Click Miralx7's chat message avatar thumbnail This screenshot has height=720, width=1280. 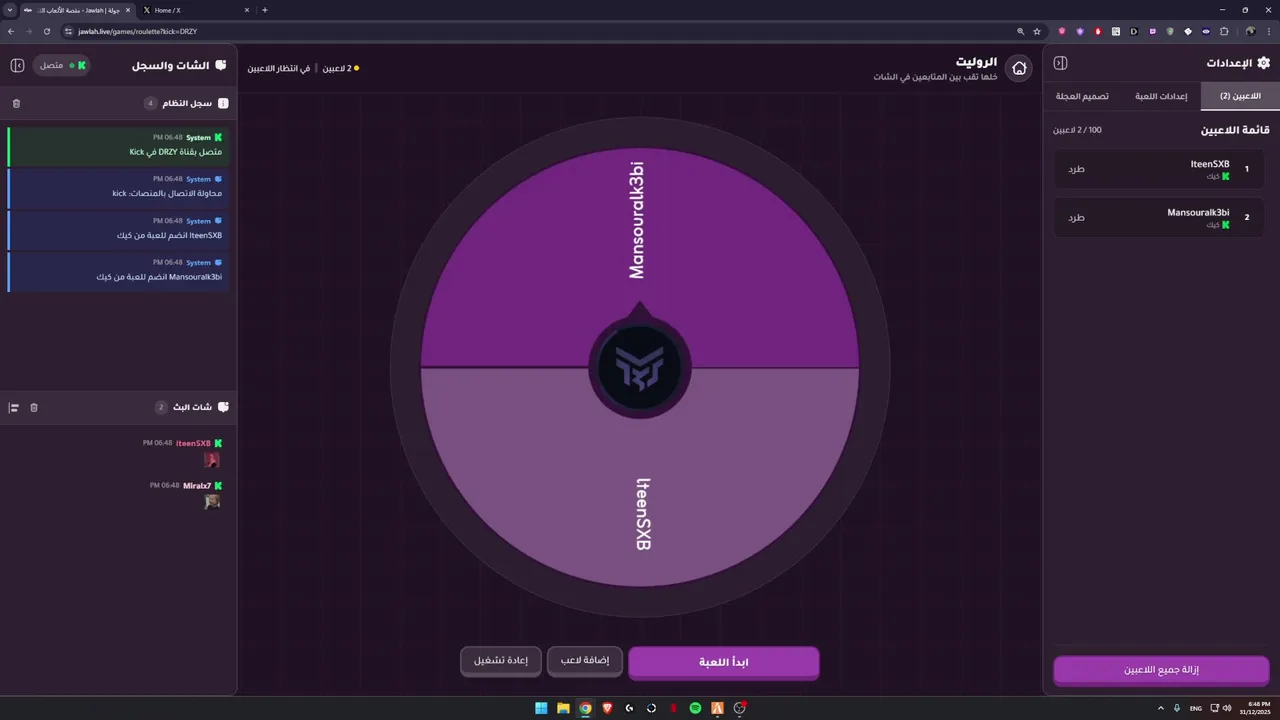coord(212,502)
